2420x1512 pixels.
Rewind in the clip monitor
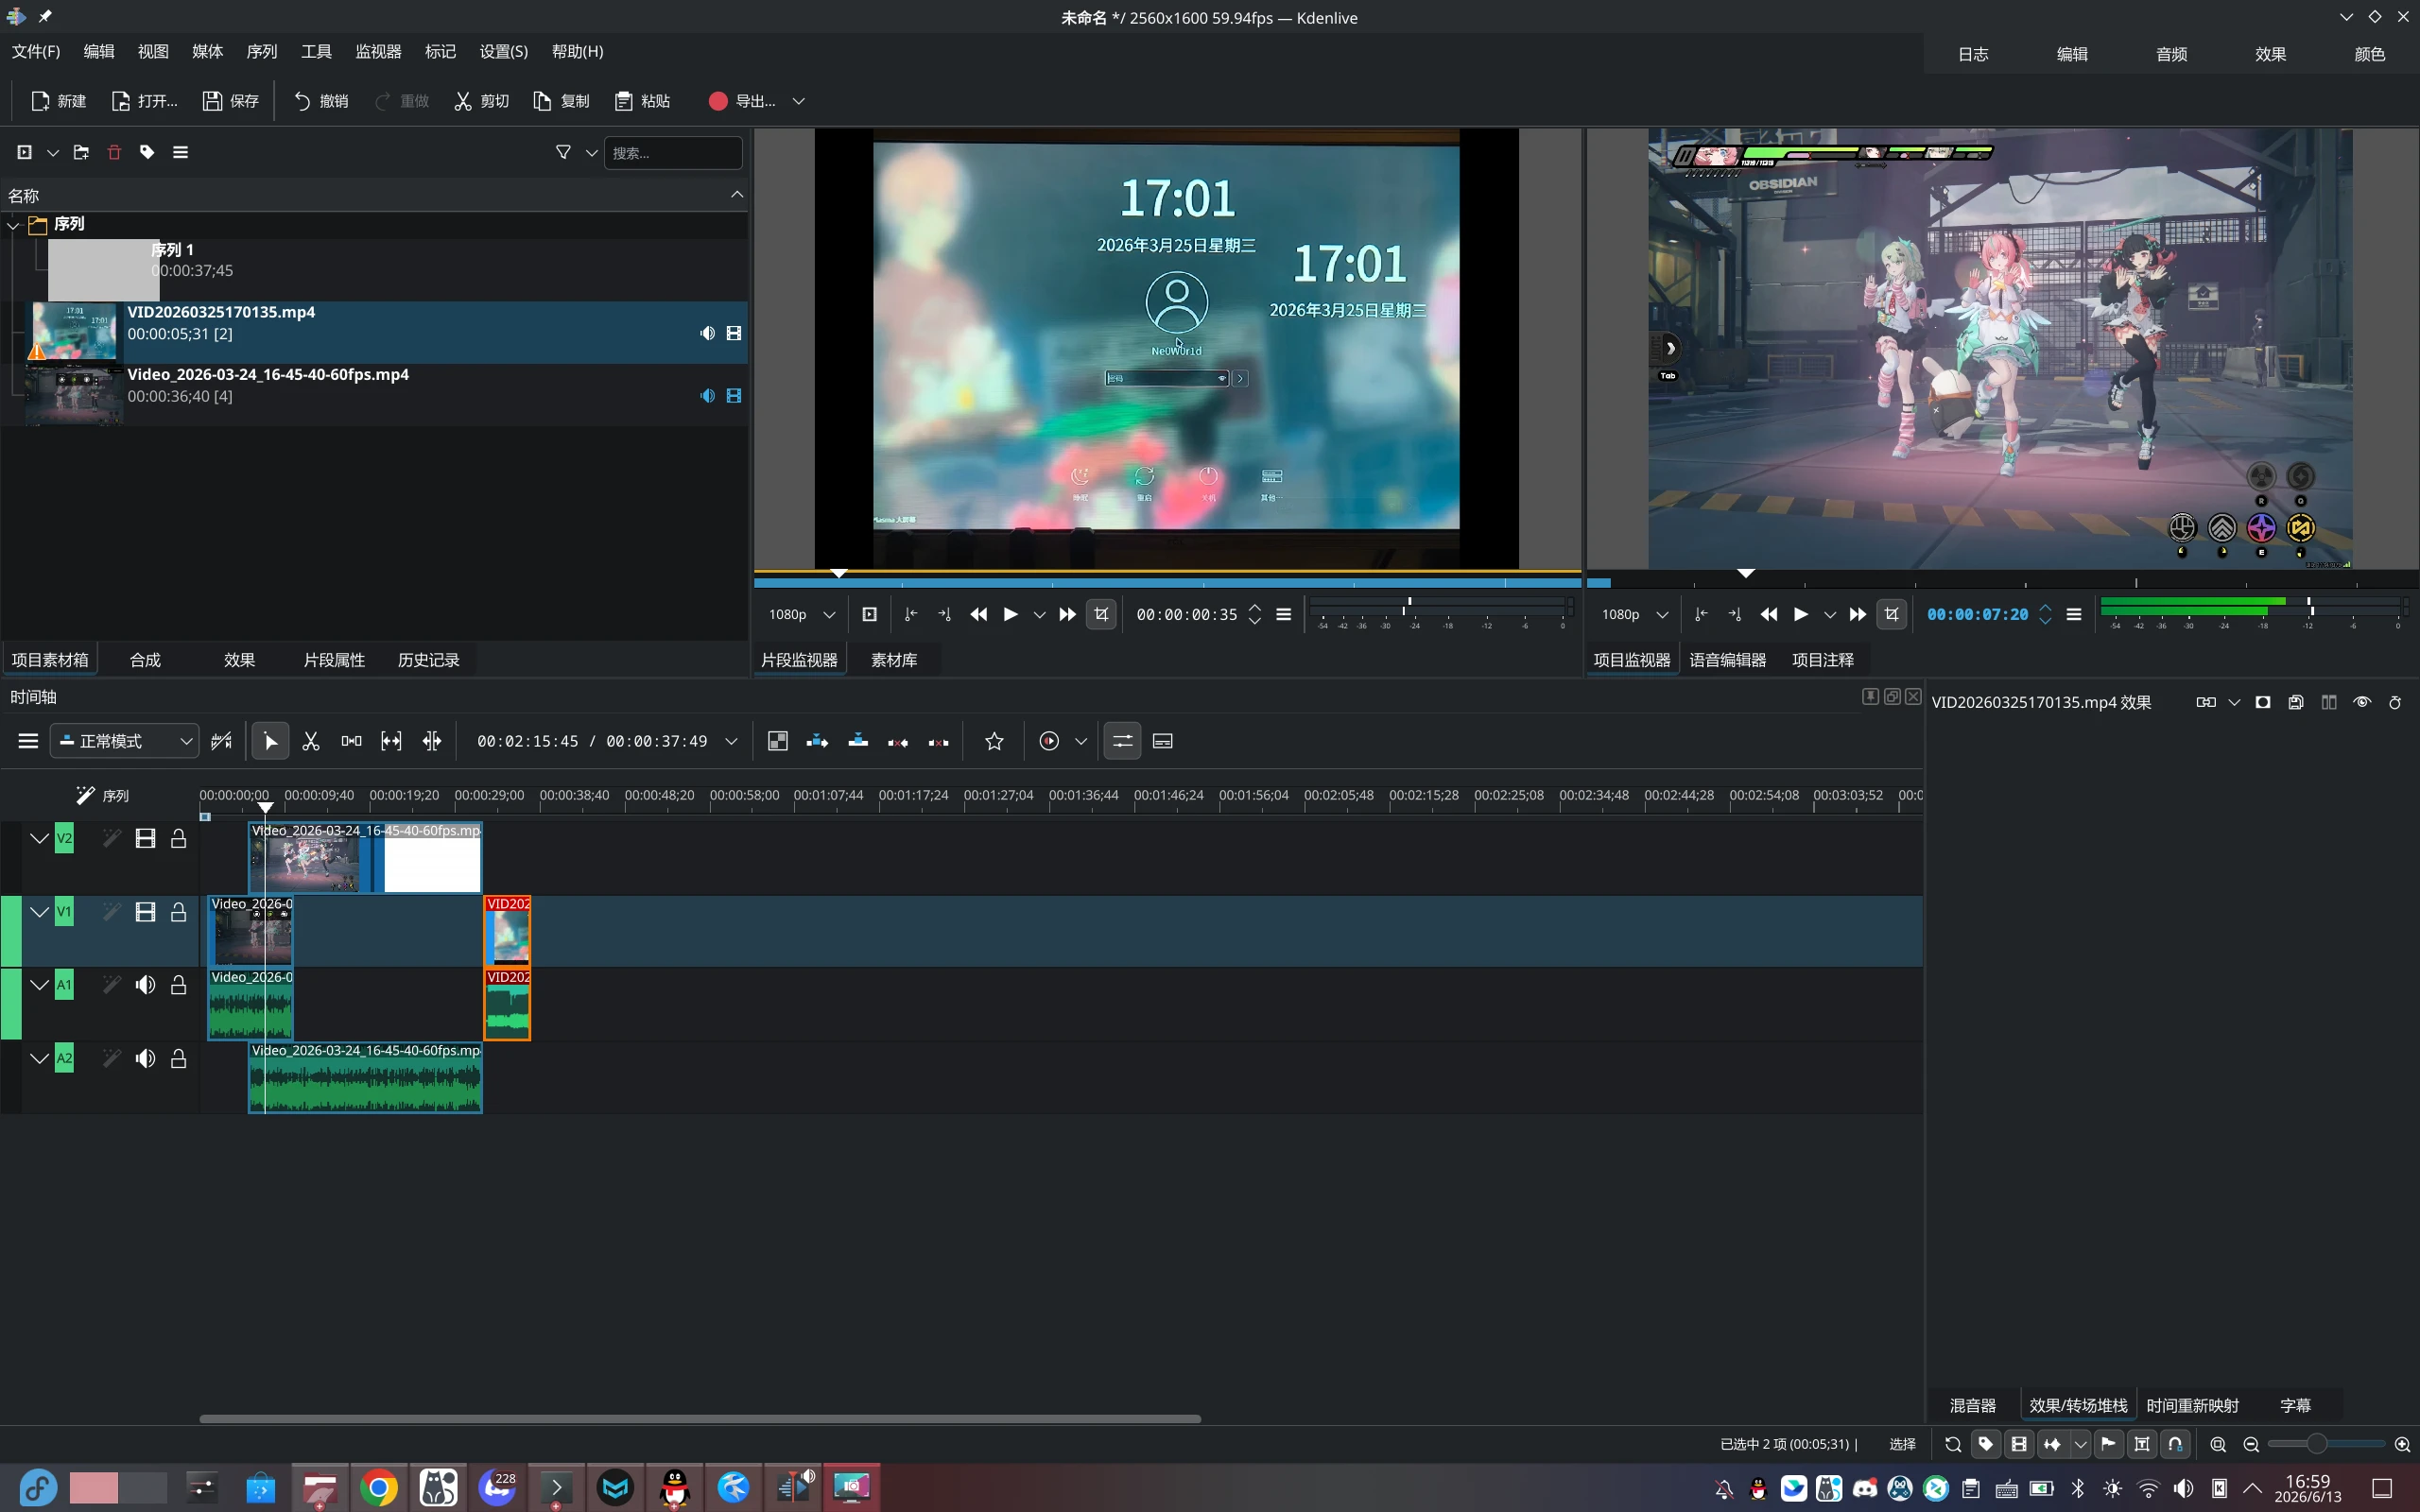point(978,614)
